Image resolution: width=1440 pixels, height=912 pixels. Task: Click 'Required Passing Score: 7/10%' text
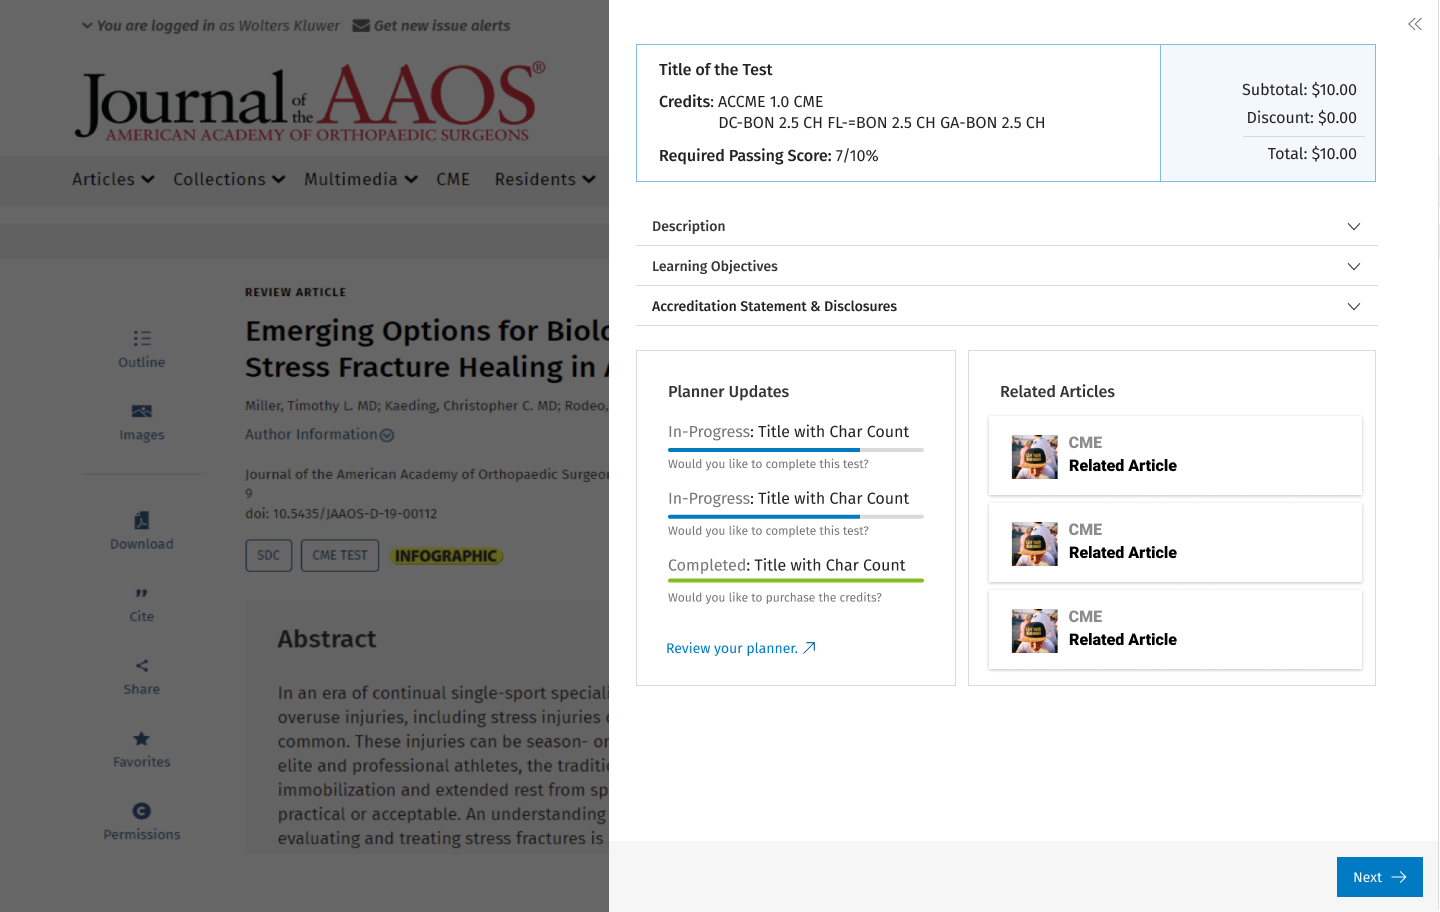(x=768, y=156)
